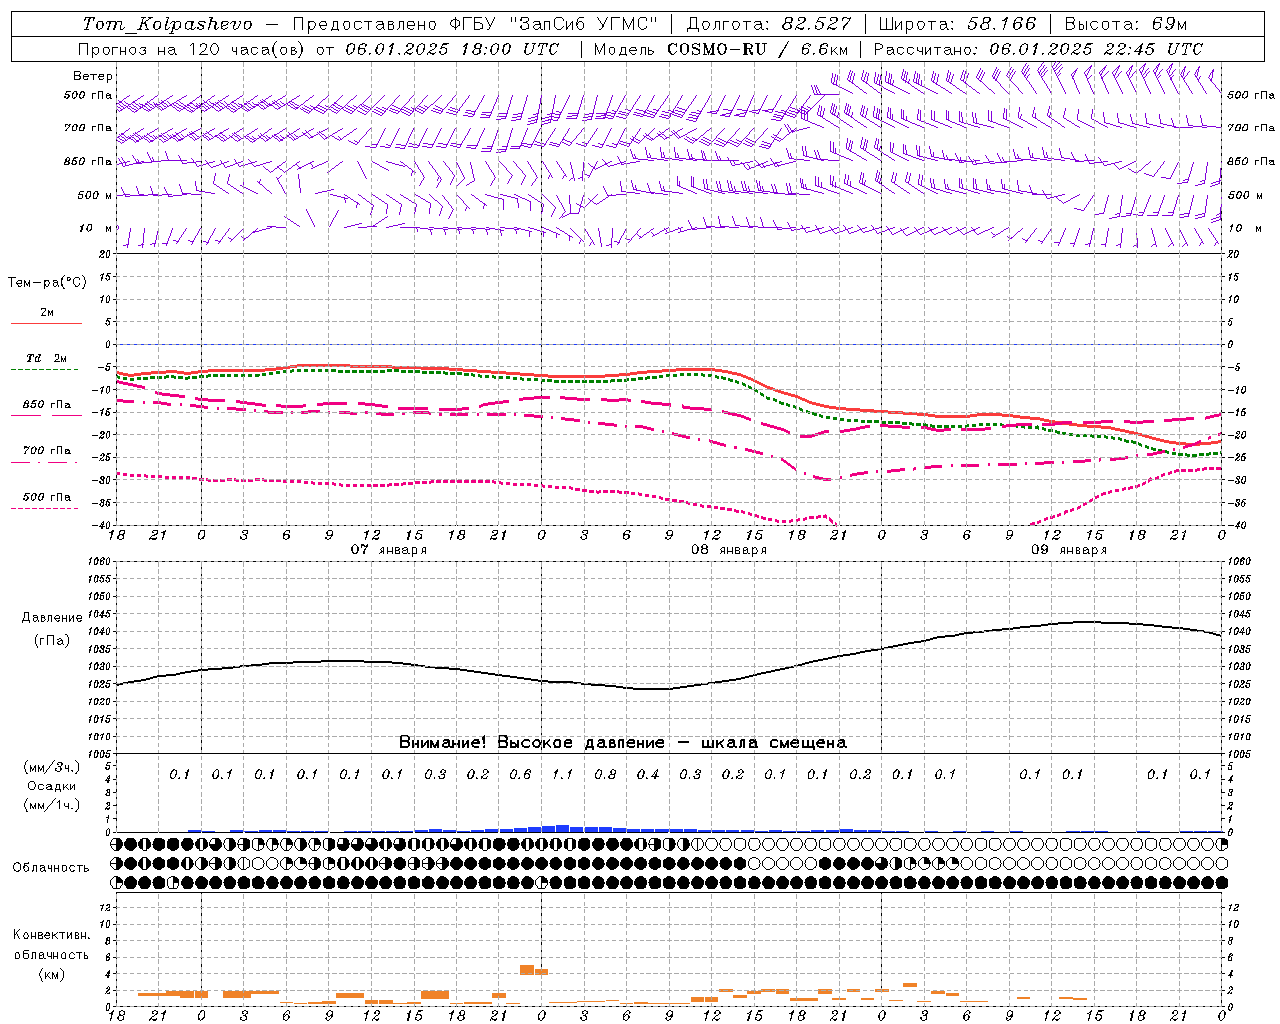1280x1024 pixels.
Task: Click the (гПа) unit under Давление
Action: pos(52,640)
